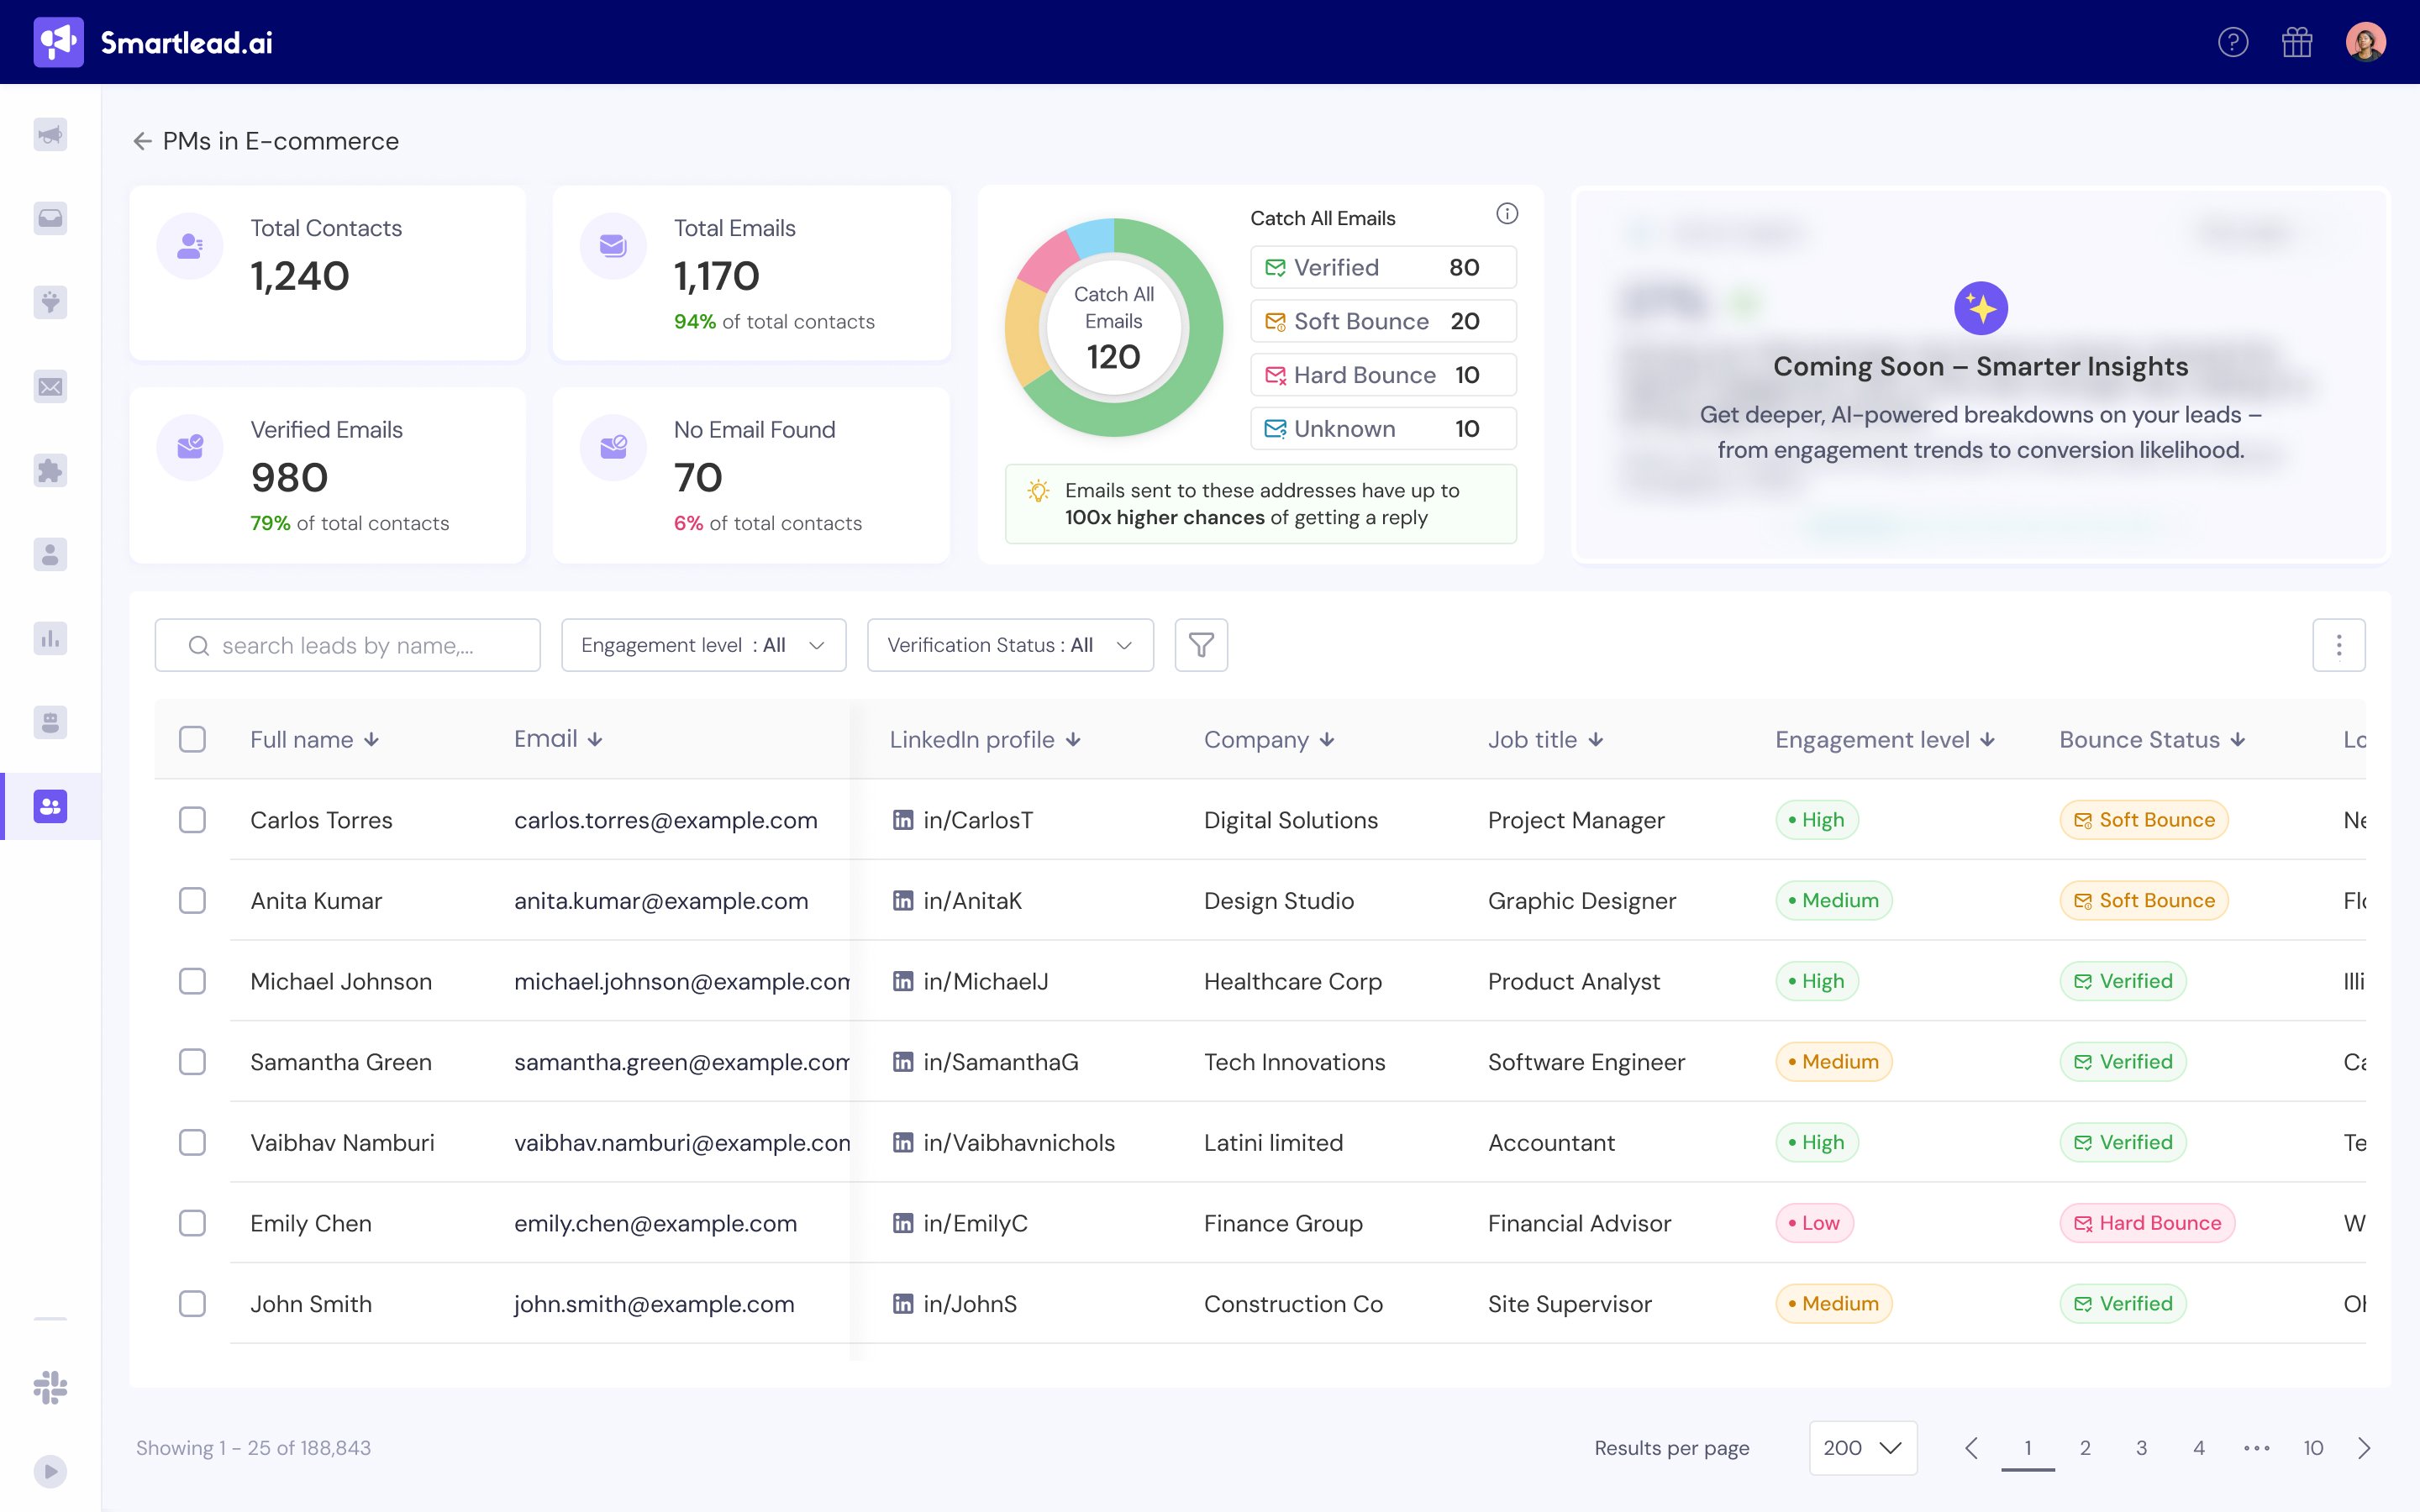The width and height of the screenshot is (2420, 1512).
Task: Open the bar chart analytics sidebar icon
Action: tap(50, 638)
